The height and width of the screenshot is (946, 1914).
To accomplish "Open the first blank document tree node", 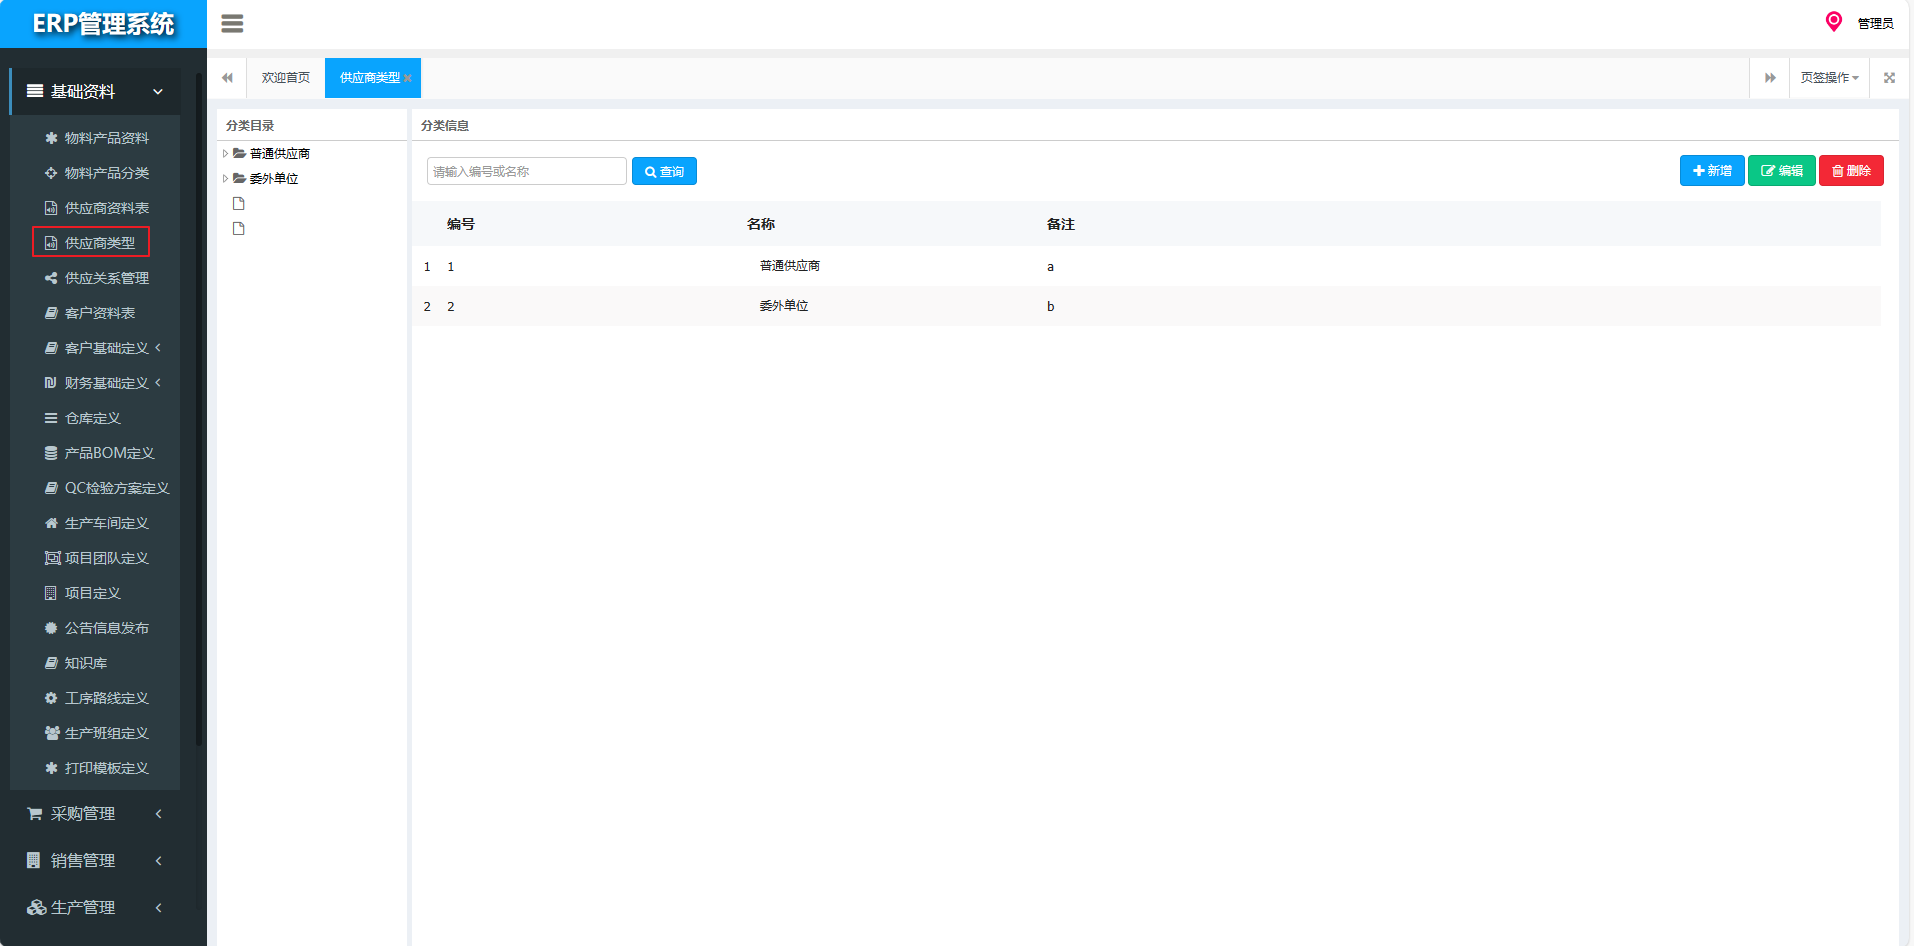I will point(239,204).
